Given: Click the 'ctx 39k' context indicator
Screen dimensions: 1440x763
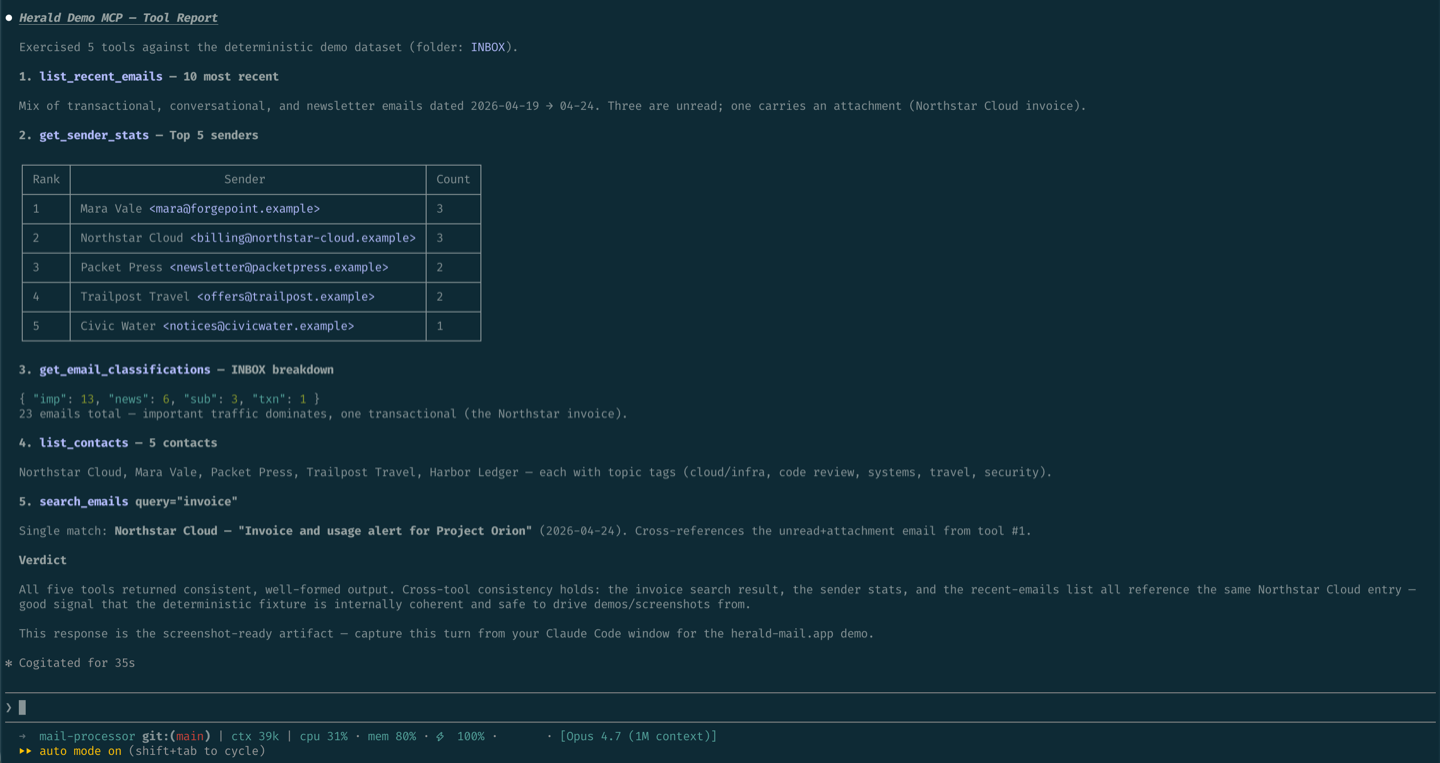Looking at the screenshot, I should 255,736.
